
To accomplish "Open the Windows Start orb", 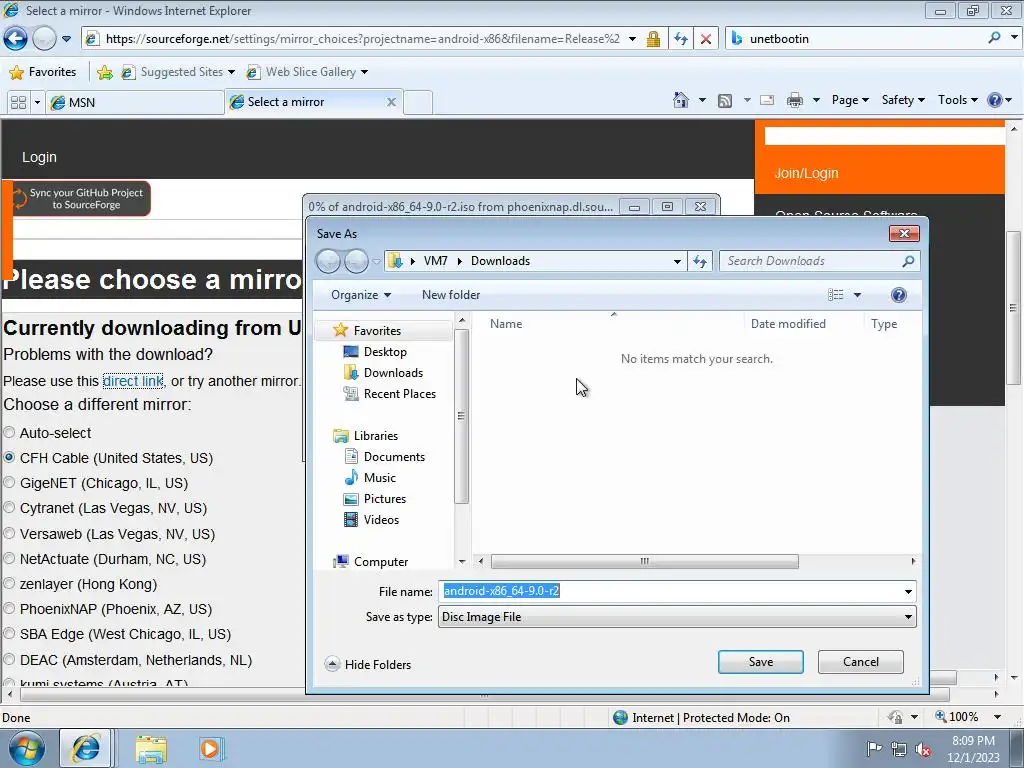I will coord(27,748).
